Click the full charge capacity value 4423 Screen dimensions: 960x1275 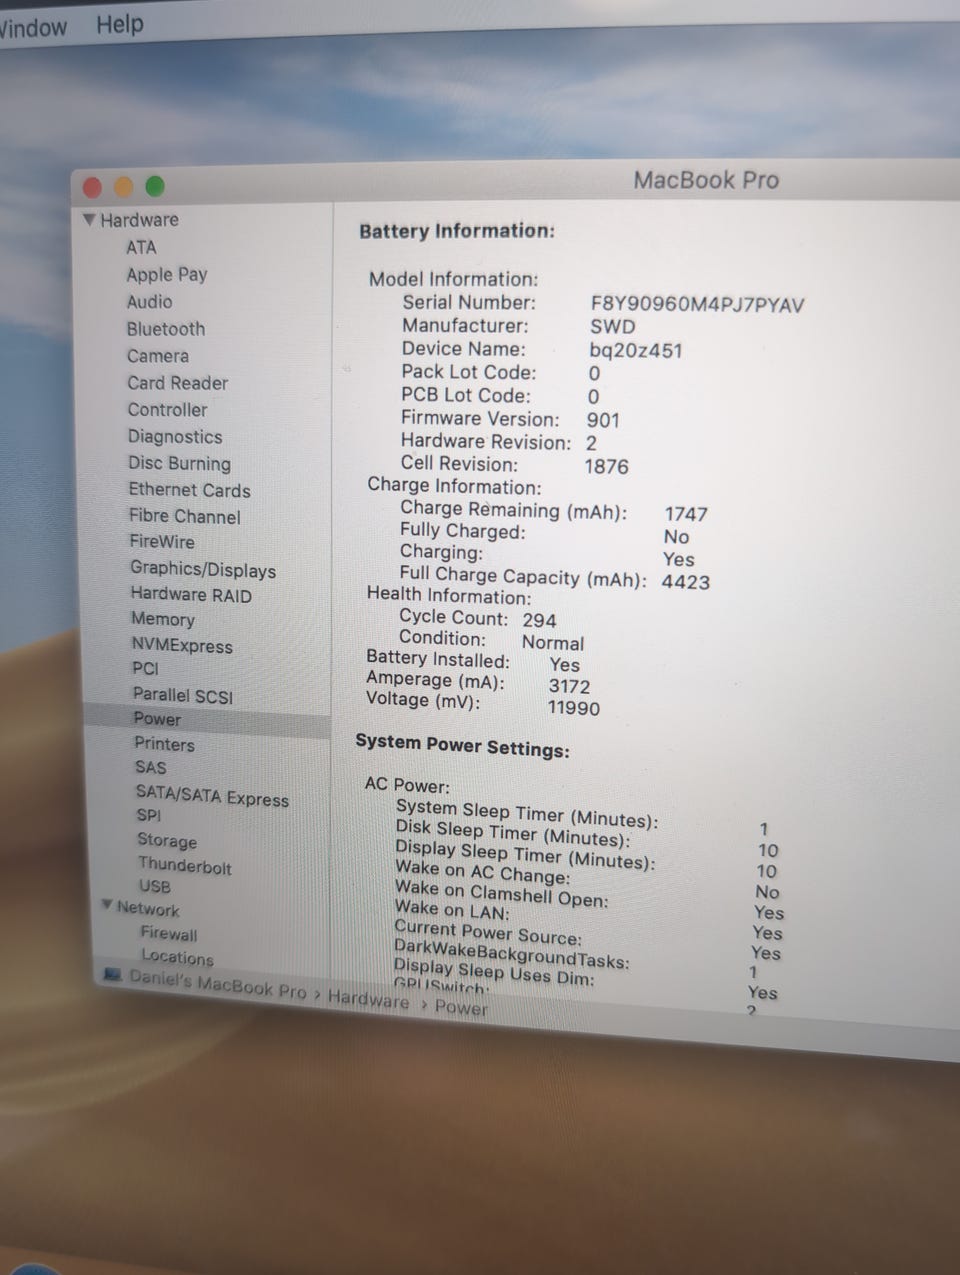(x=685, y=582)
